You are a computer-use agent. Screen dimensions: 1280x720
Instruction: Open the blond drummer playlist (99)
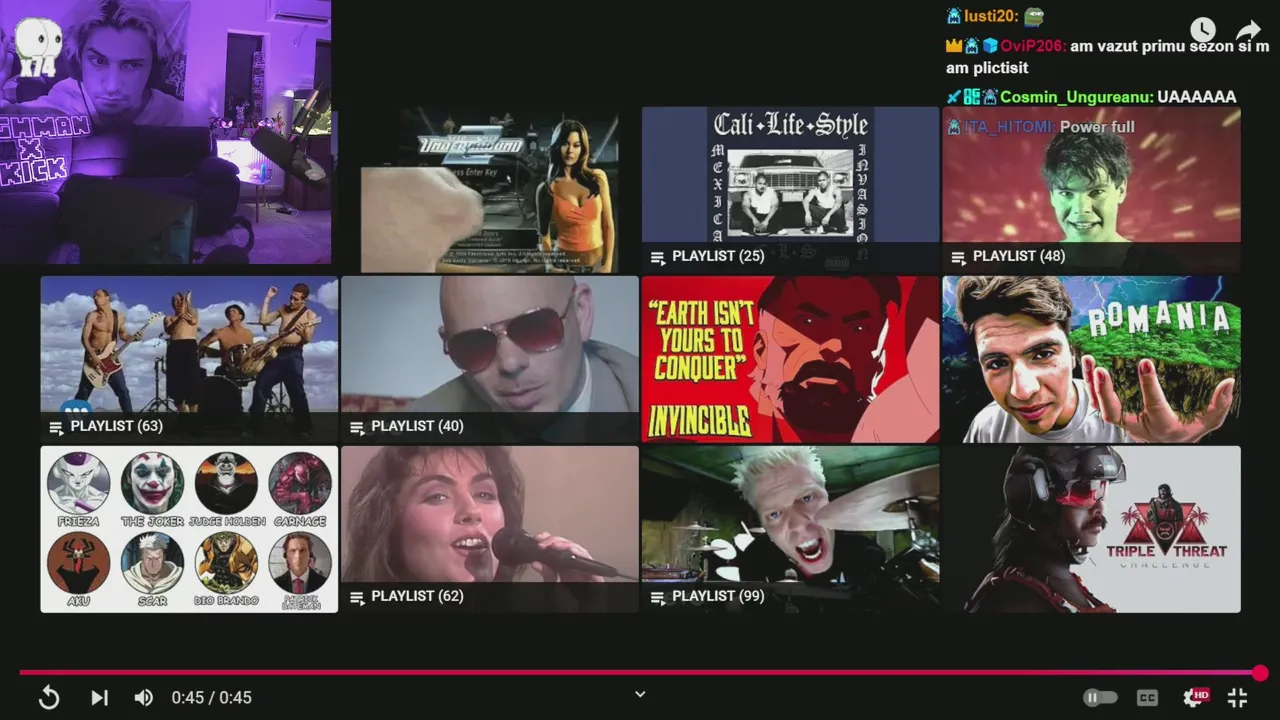790,529
